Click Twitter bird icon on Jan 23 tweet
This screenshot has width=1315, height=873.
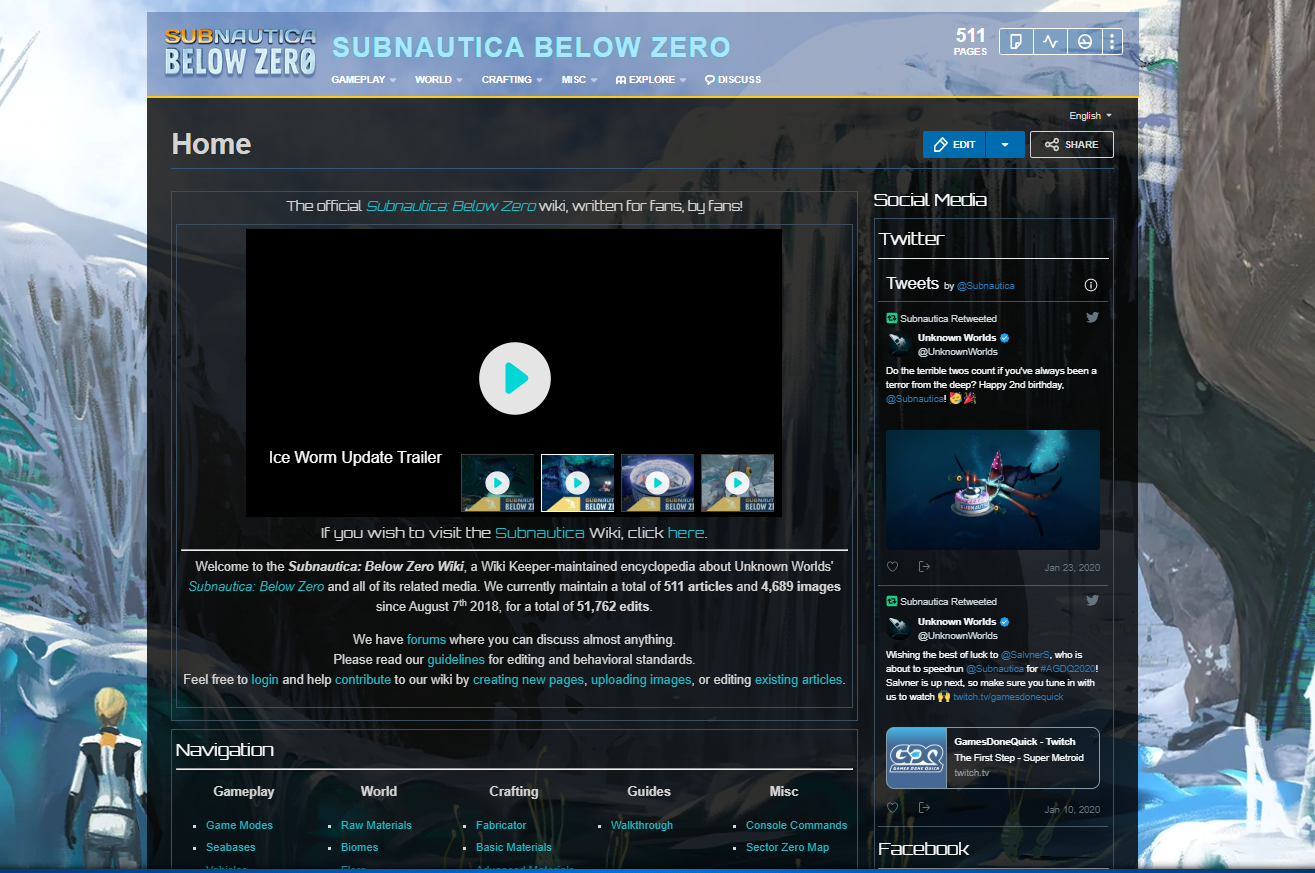[1093, 318]
